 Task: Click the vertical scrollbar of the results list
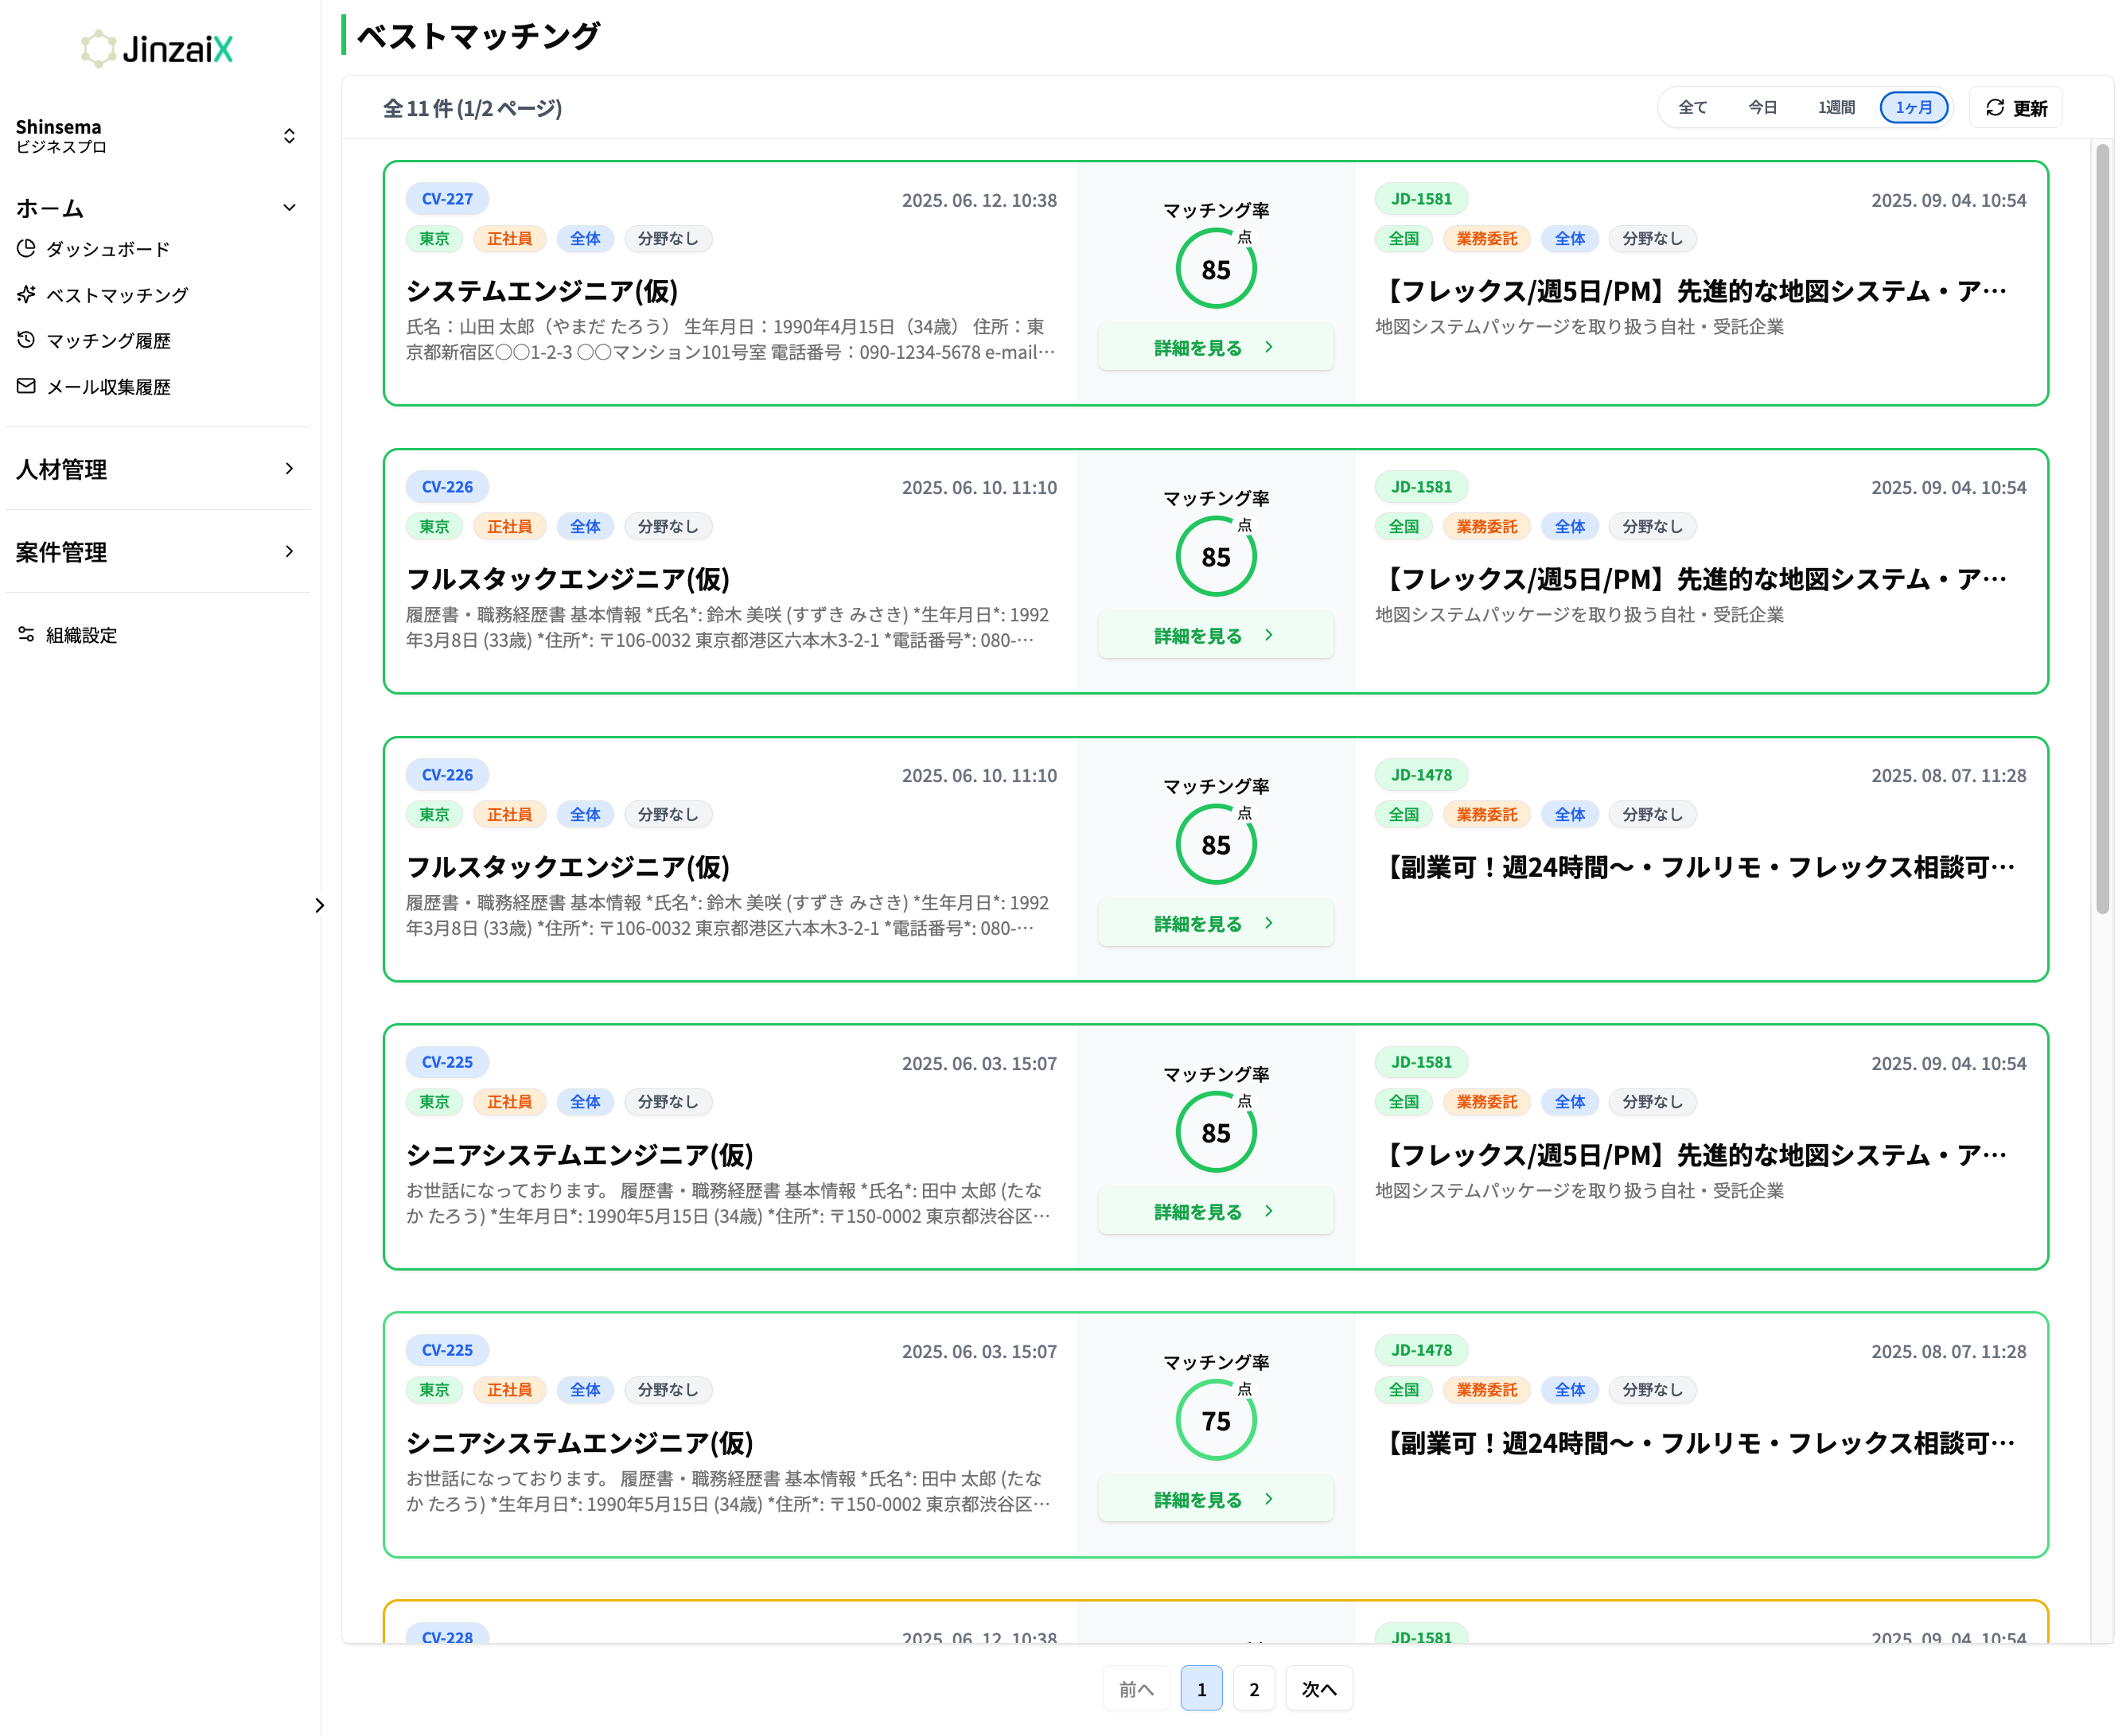coord(2103,528)
